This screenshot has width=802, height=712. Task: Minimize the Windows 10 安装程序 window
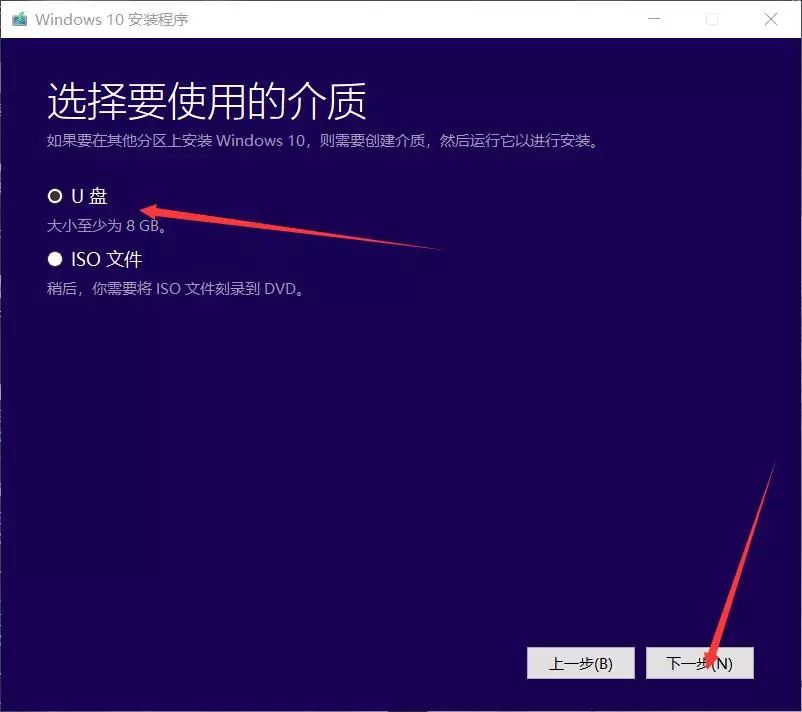654,19
